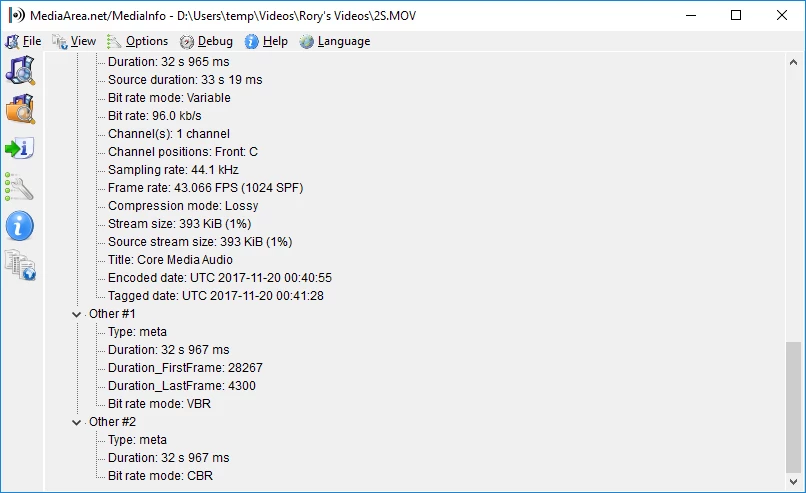
Task: Select the Channel(s): 1 channel row
Action: (x=169, y=134)
